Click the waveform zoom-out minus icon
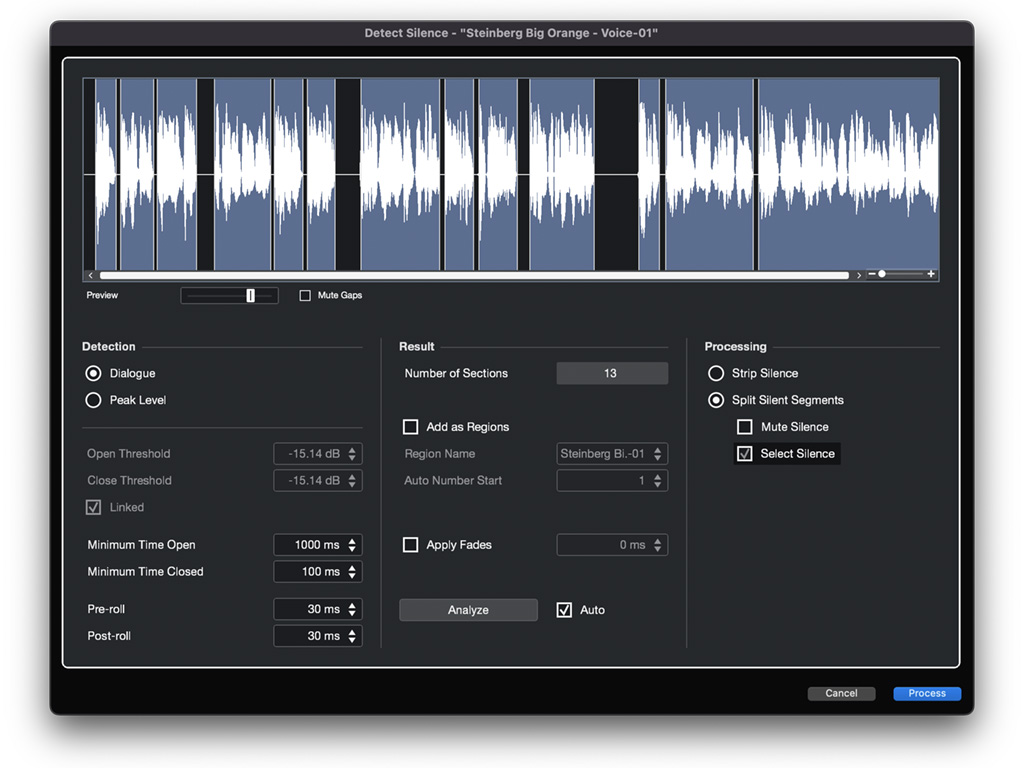Viewport: 1024px width, 768px height. coord(872,274)
